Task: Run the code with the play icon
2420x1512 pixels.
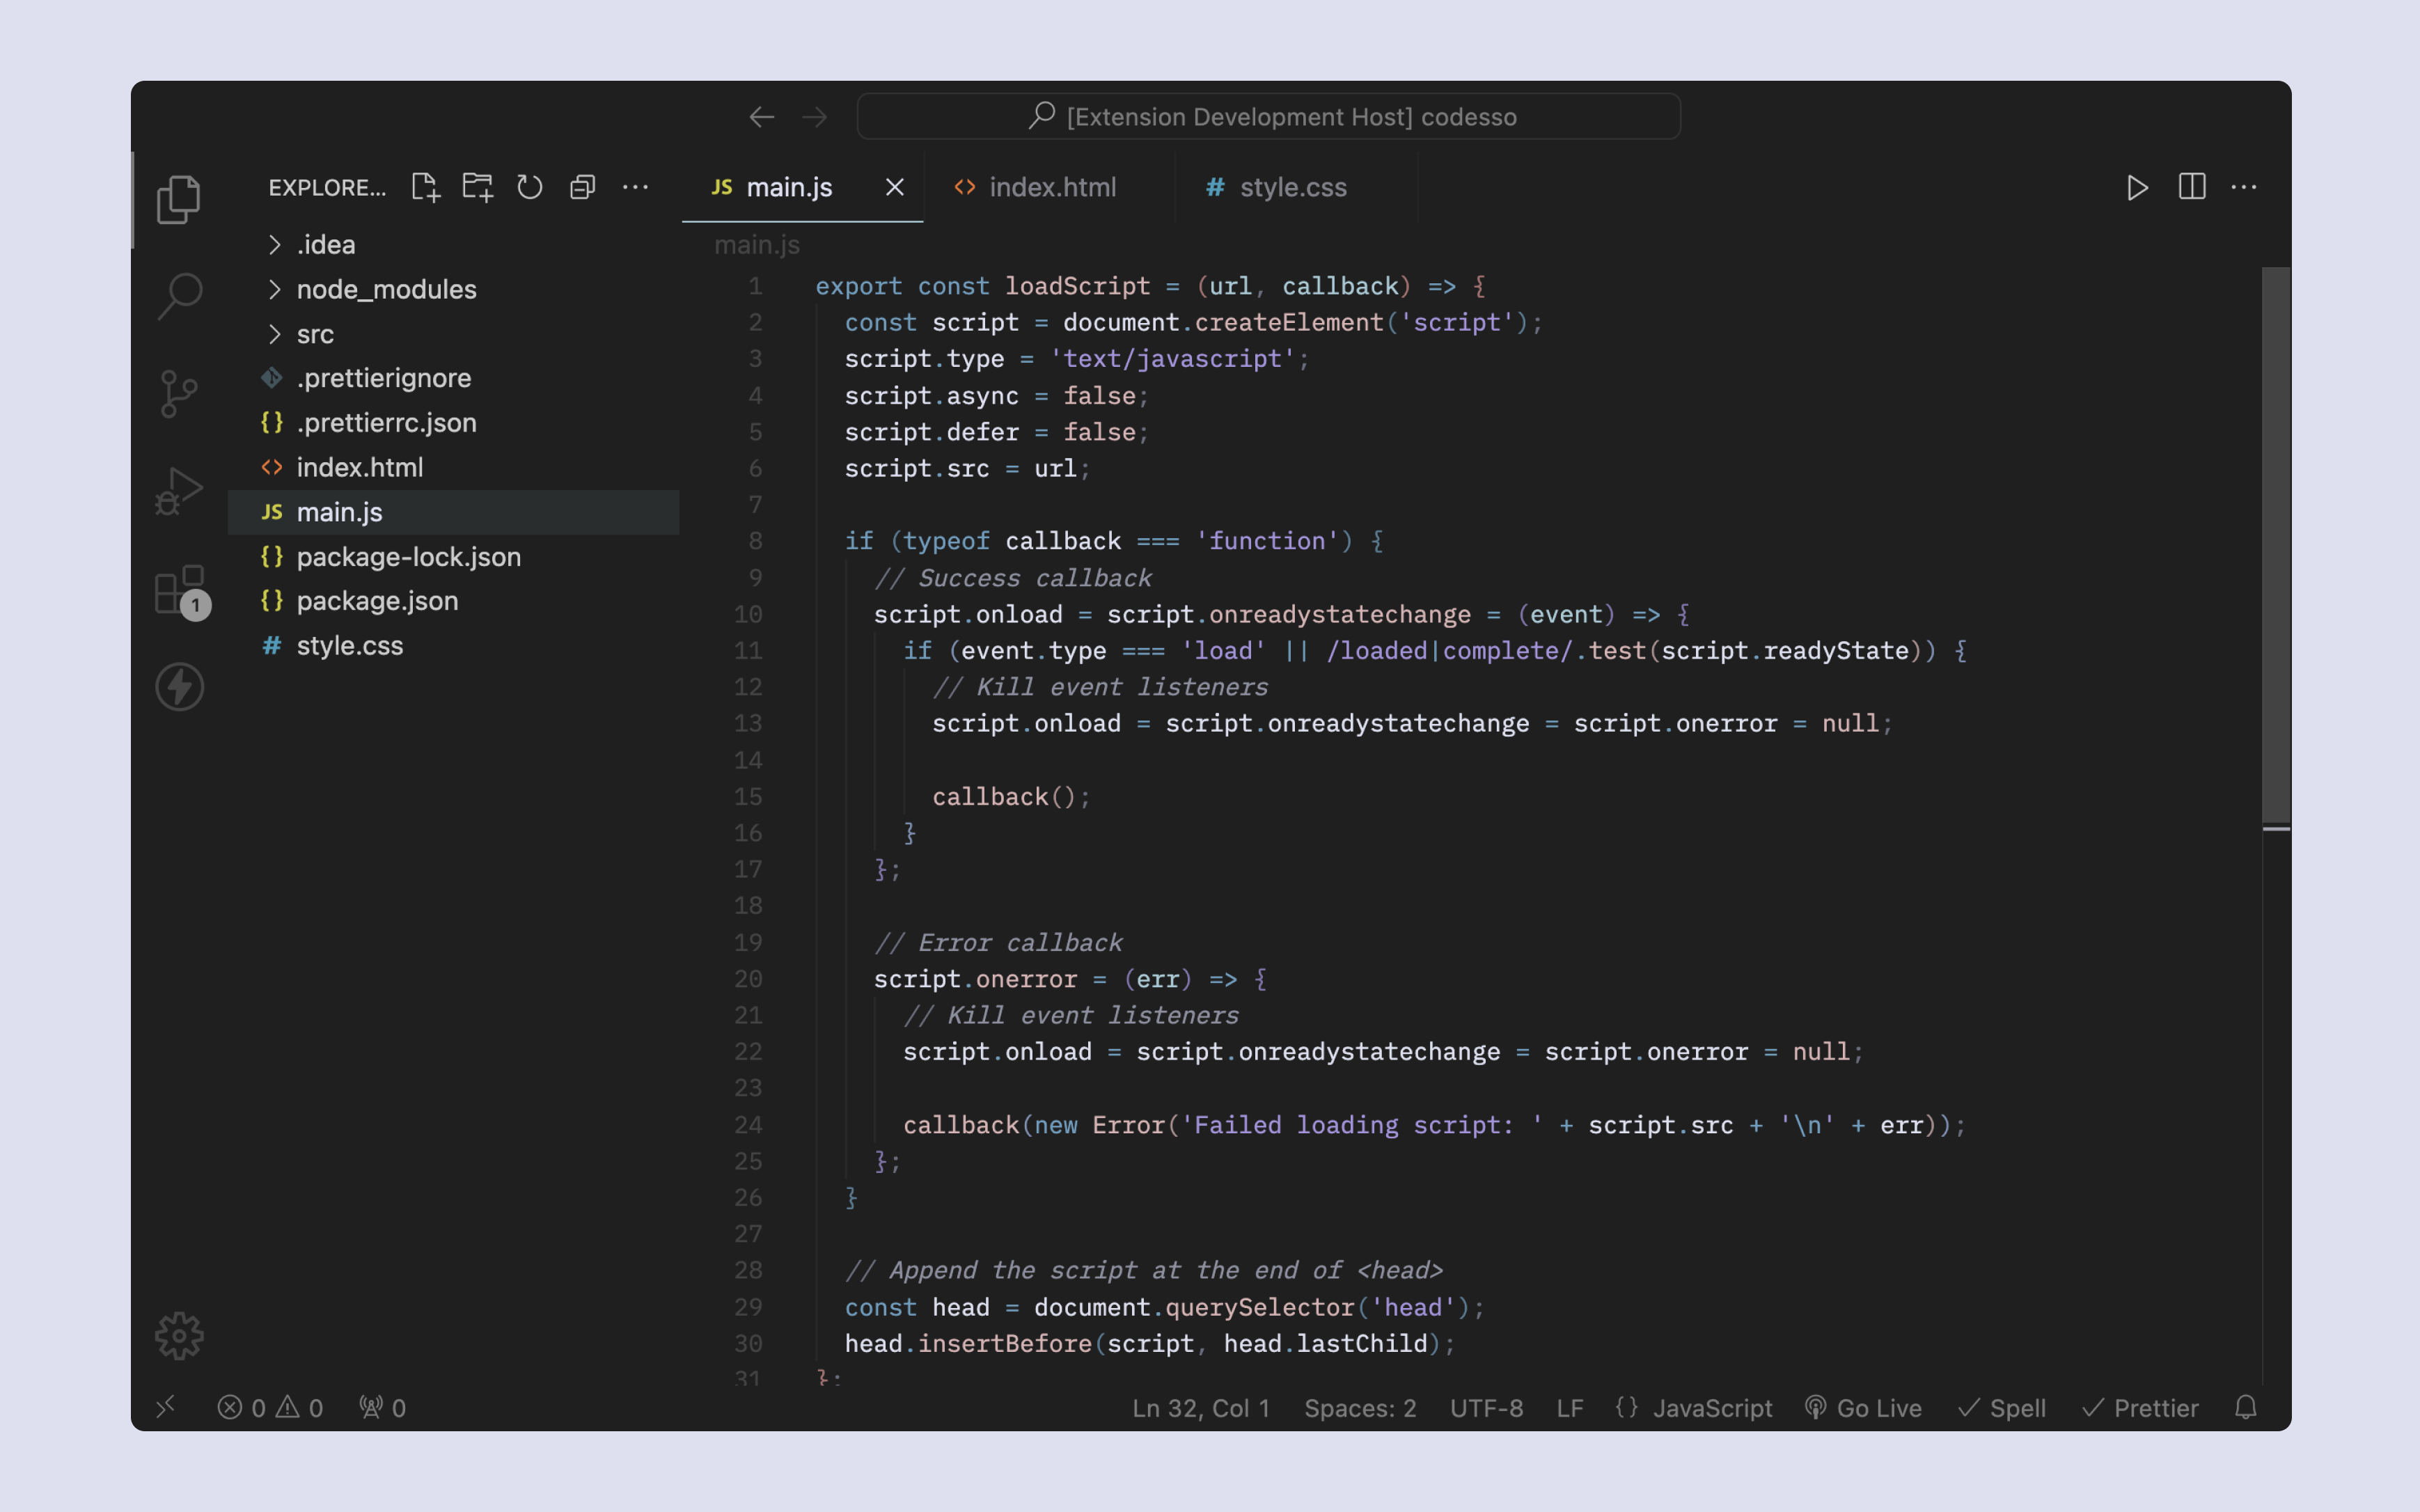Action: 2137,187
